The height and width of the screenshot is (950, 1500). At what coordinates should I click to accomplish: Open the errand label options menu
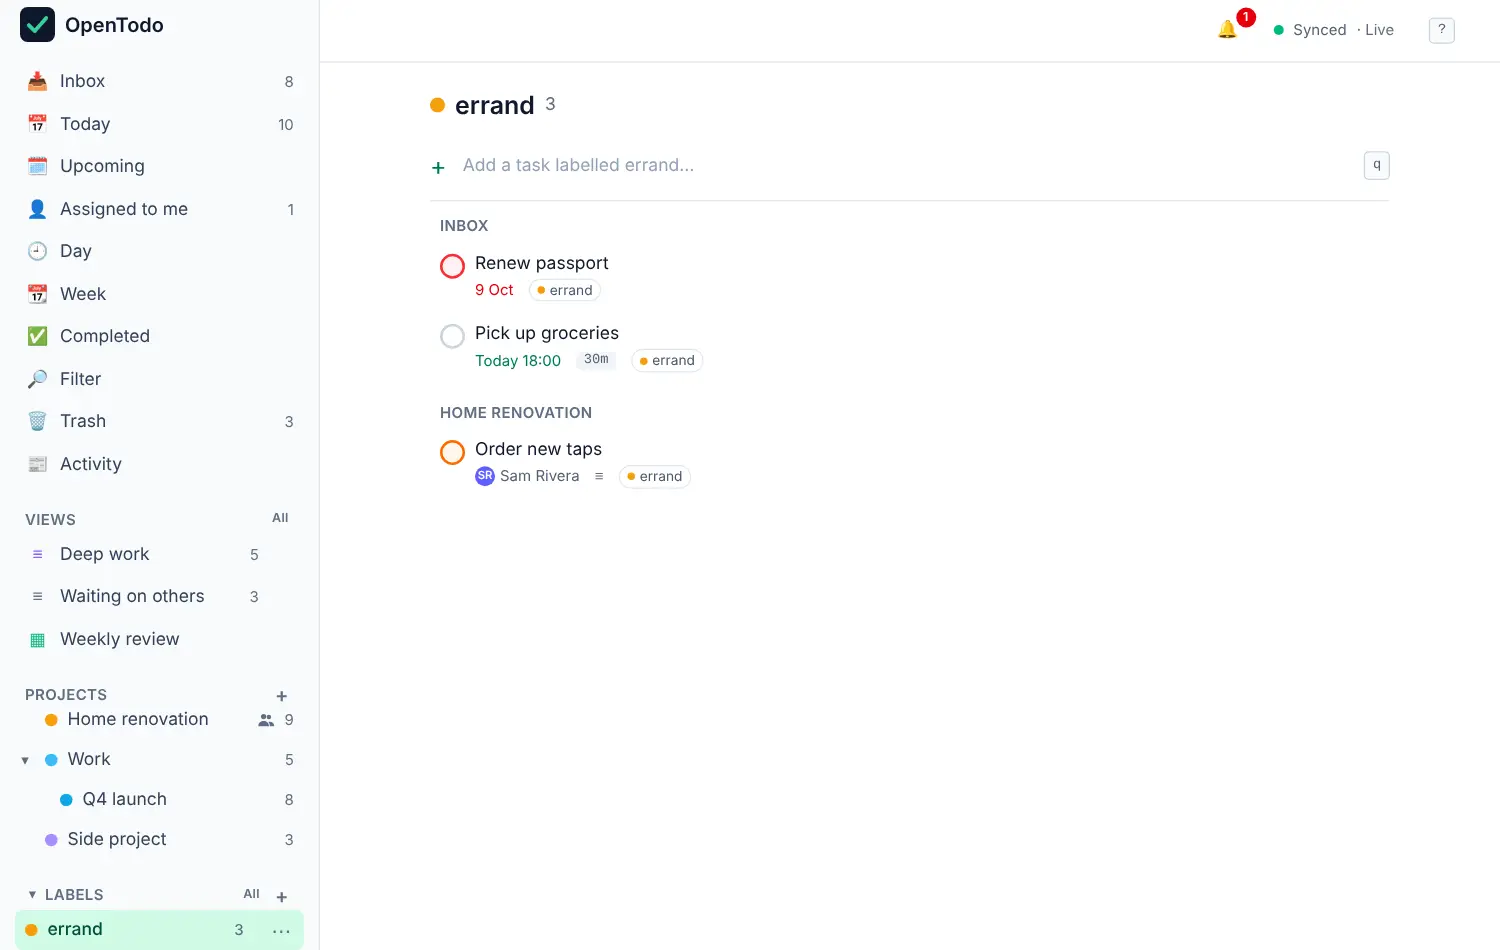pyautogui.click(x=281, y=931)
